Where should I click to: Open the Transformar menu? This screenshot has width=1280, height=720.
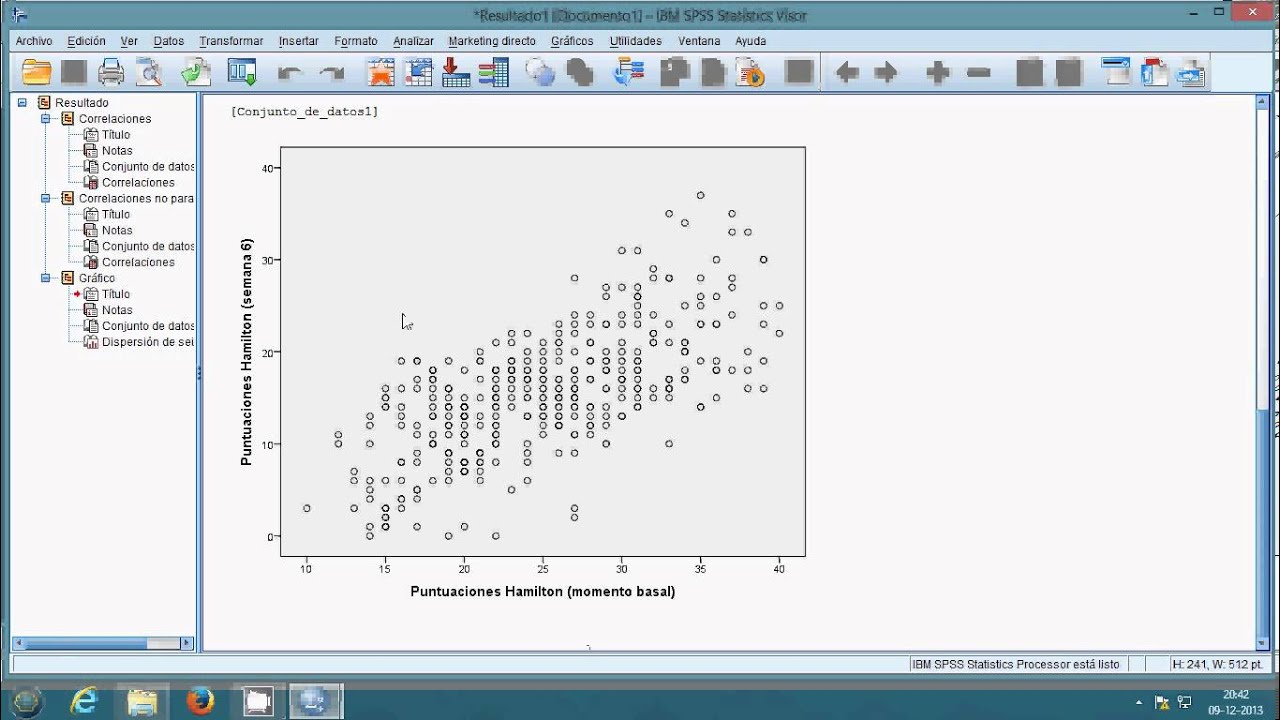[231, 41]
